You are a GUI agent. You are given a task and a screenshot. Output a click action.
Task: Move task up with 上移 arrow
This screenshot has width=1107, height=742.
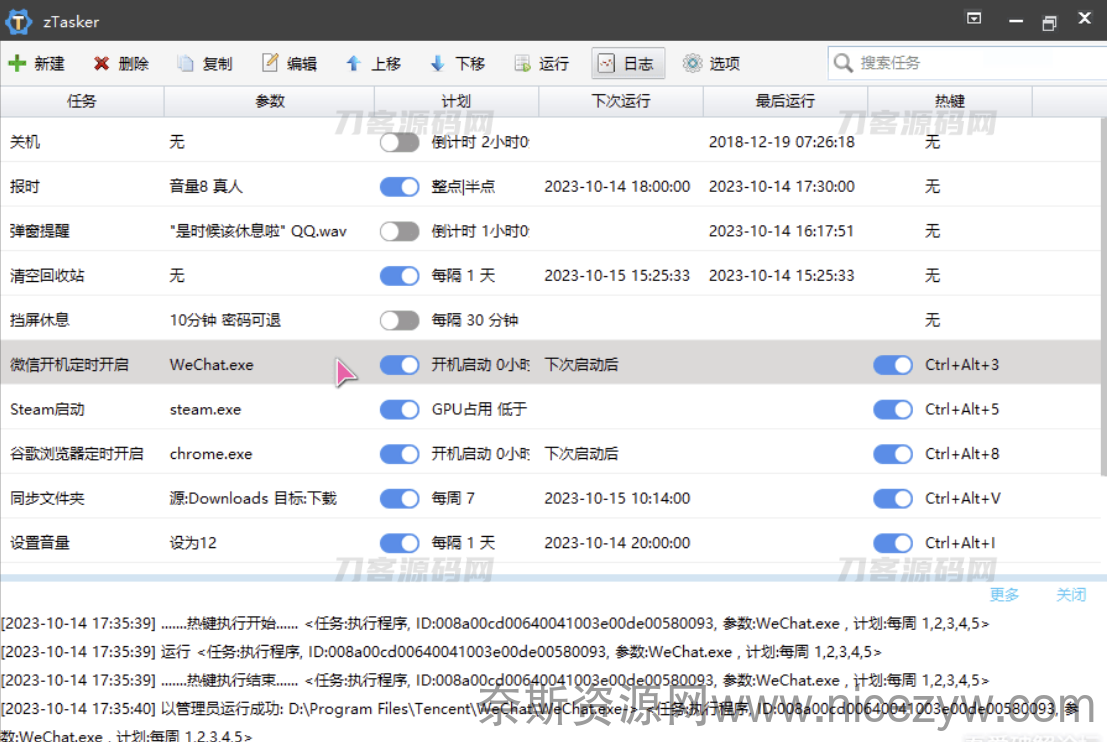tap(353, 63)
